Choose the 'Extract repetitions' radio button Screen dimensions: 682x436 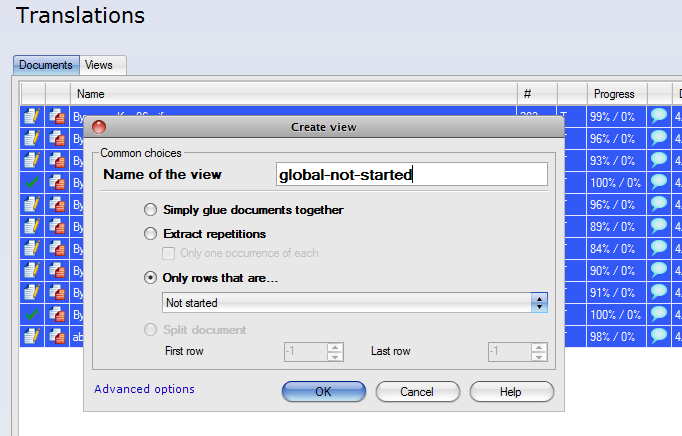tap(151, 233)
